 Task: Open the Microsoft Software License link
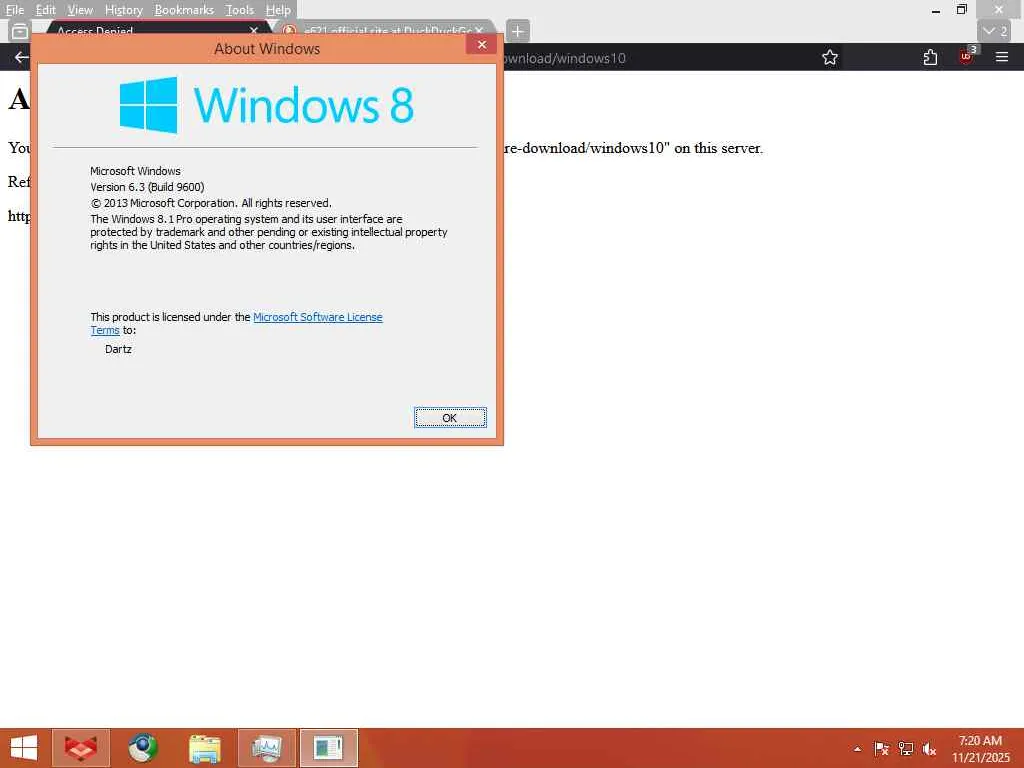[x=317, y=317]
